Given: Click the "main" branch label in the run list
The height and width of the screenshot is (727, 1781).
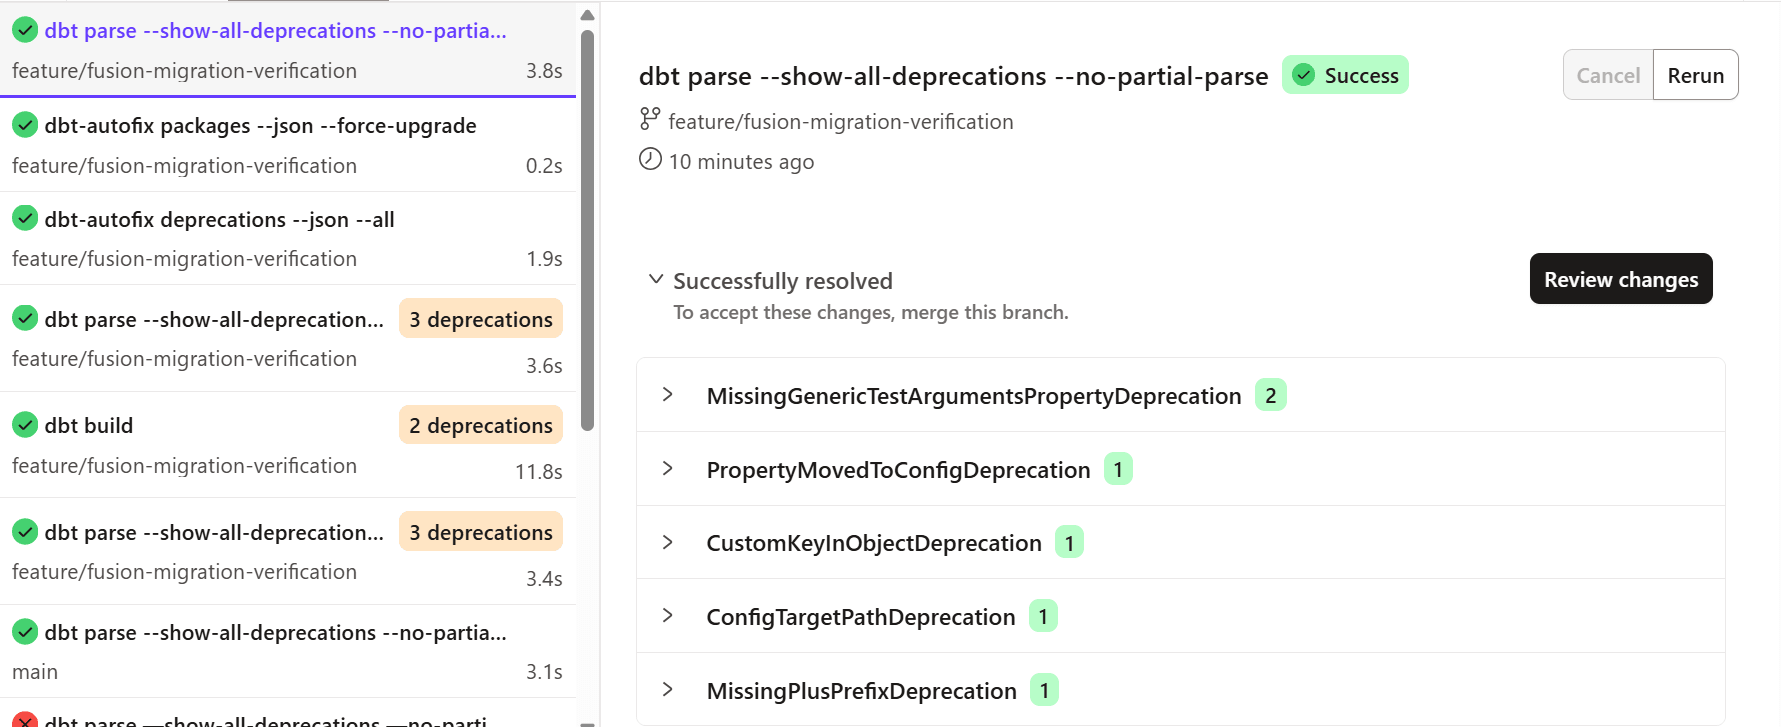Looking at the screenshot, I should (x=35, y=672).
